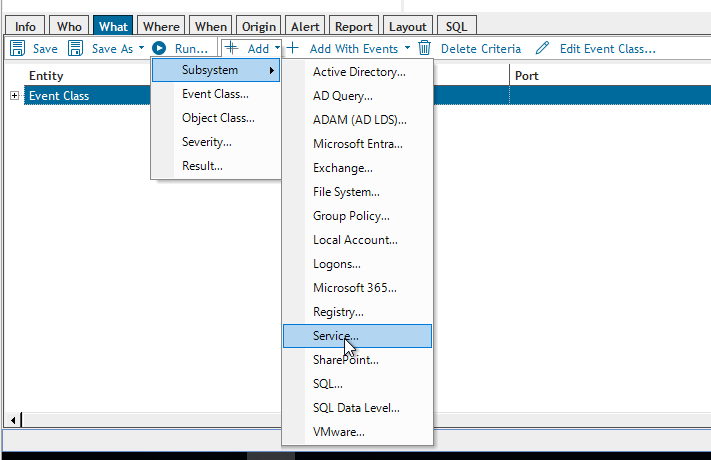Click the Run... toolbar label
The width and height of the screenshot is (711, 460).
(x=191, y=49)
